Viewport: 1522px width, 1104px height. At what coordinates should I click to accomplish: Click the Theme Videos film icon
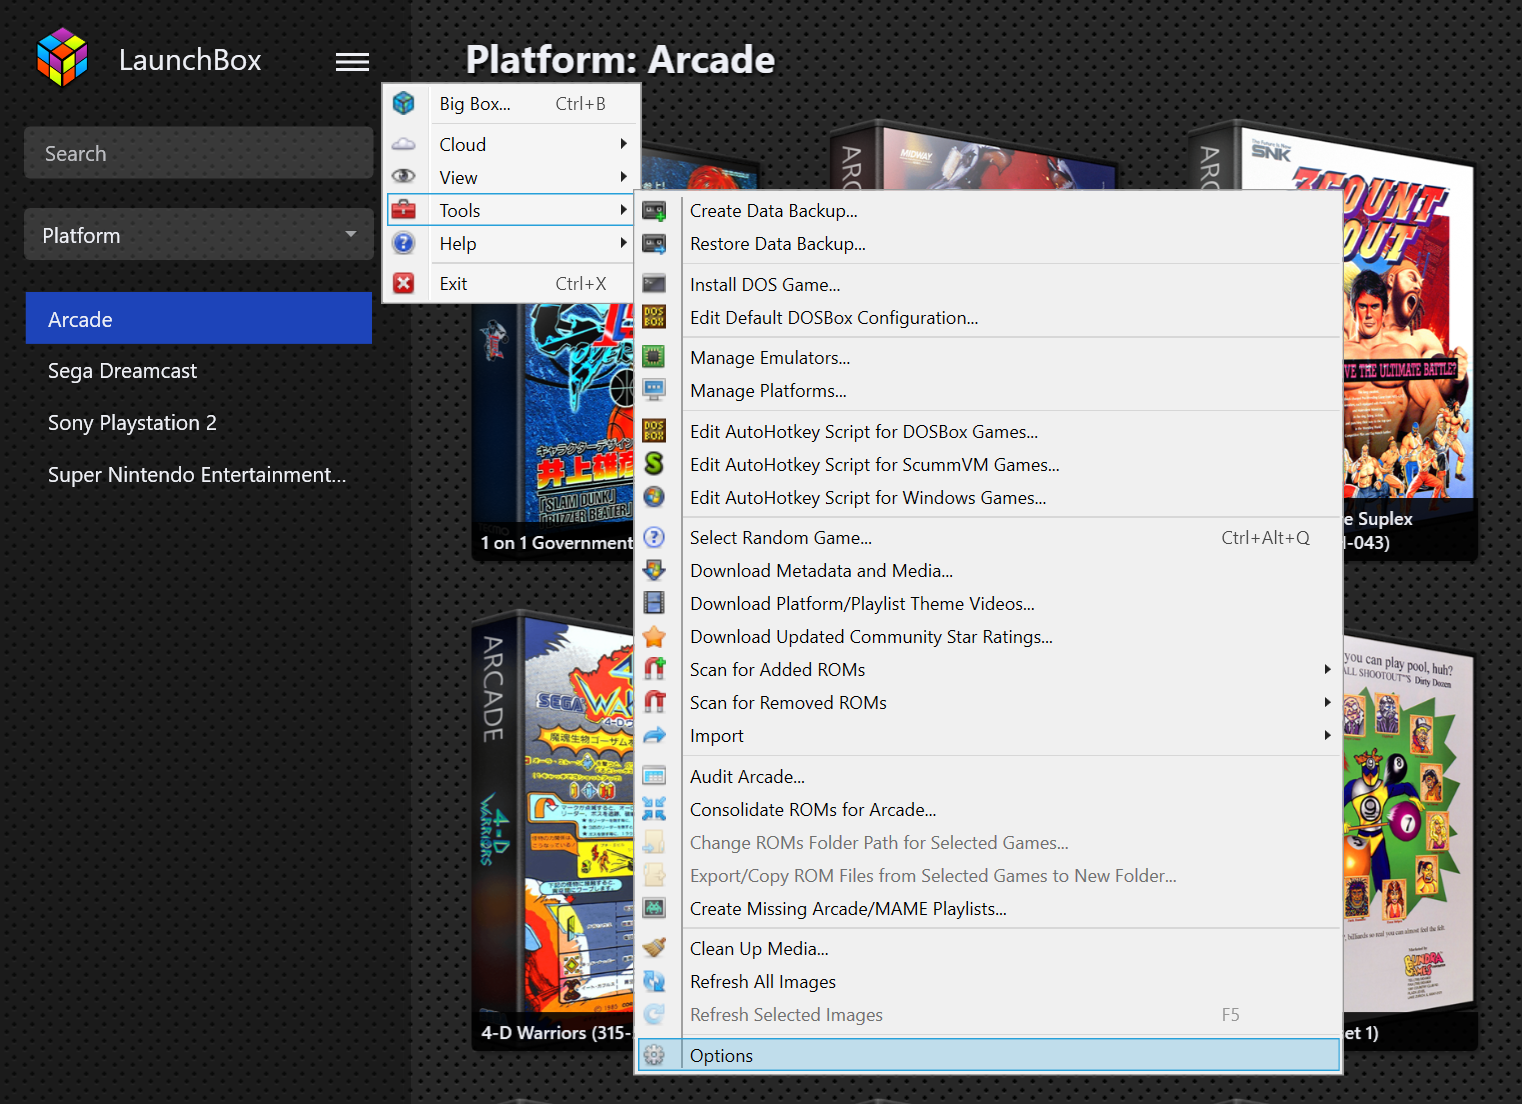click(654, 603)
